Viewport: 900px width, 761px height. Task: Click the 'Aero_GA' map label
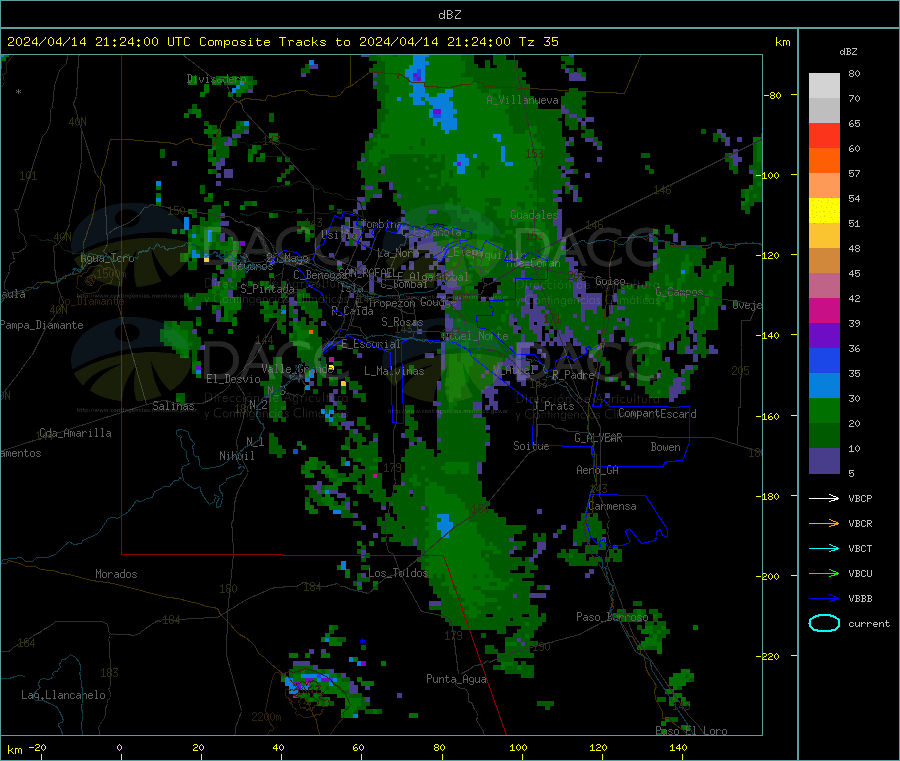coord(597,470)
